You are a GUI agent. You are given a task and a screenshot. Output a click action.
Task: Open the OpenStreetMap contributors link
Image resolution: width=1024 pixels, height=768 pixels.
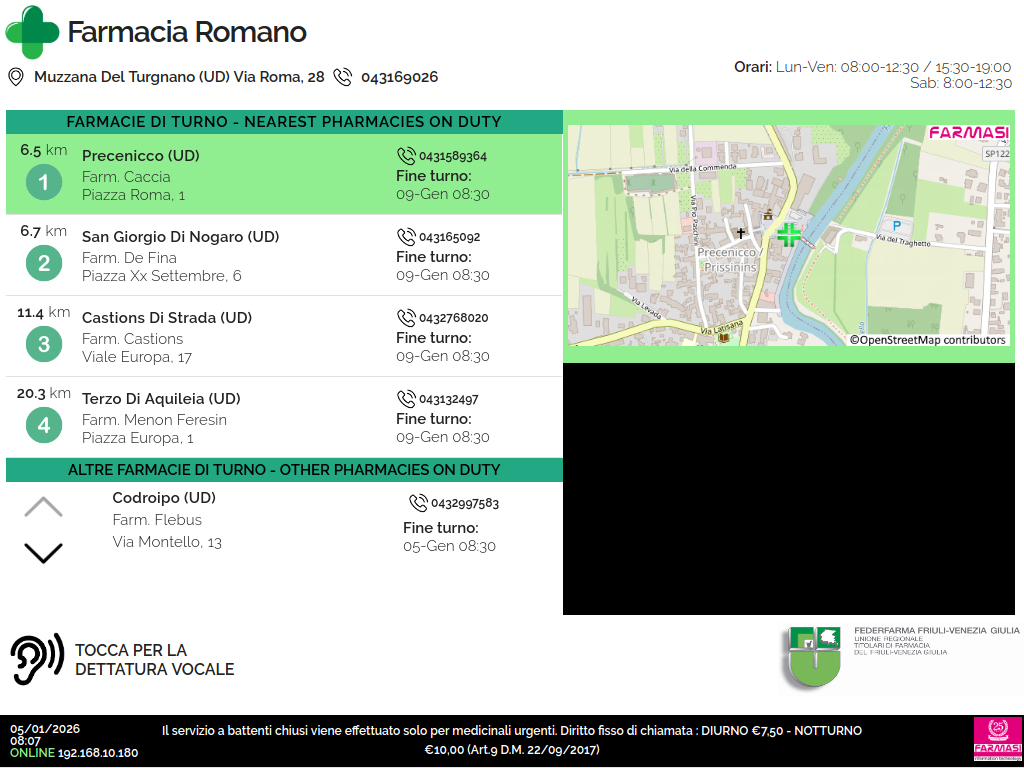tap(927, 340)
